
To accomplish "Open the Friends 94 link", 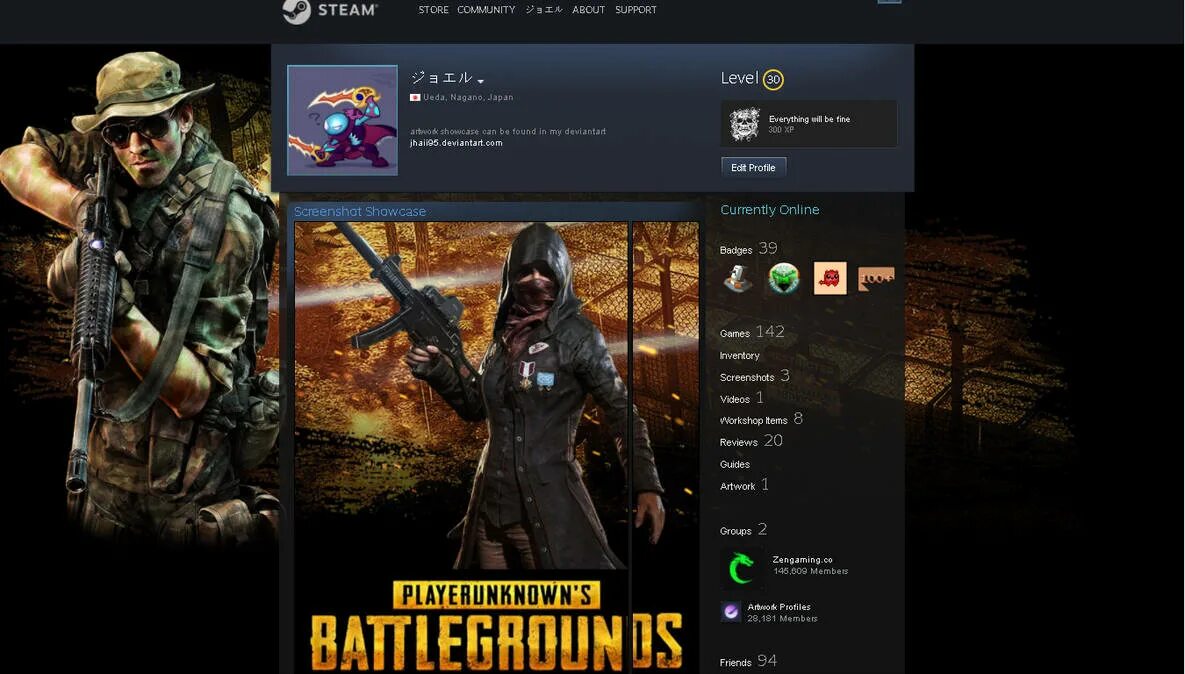I will [x=748, y=661].
